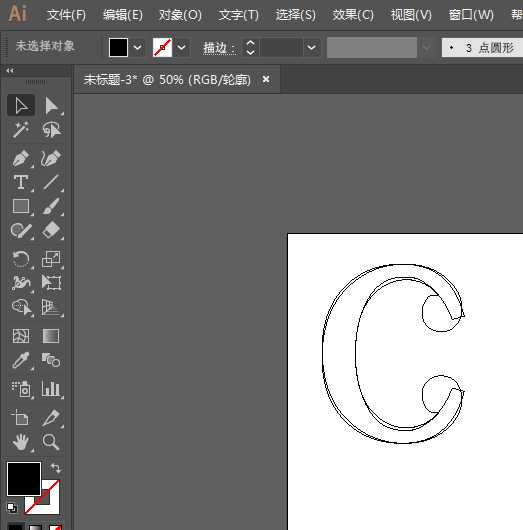Open the stroke weight dropdown
This screenshot has height=530, width=523.
click(311, 47)
